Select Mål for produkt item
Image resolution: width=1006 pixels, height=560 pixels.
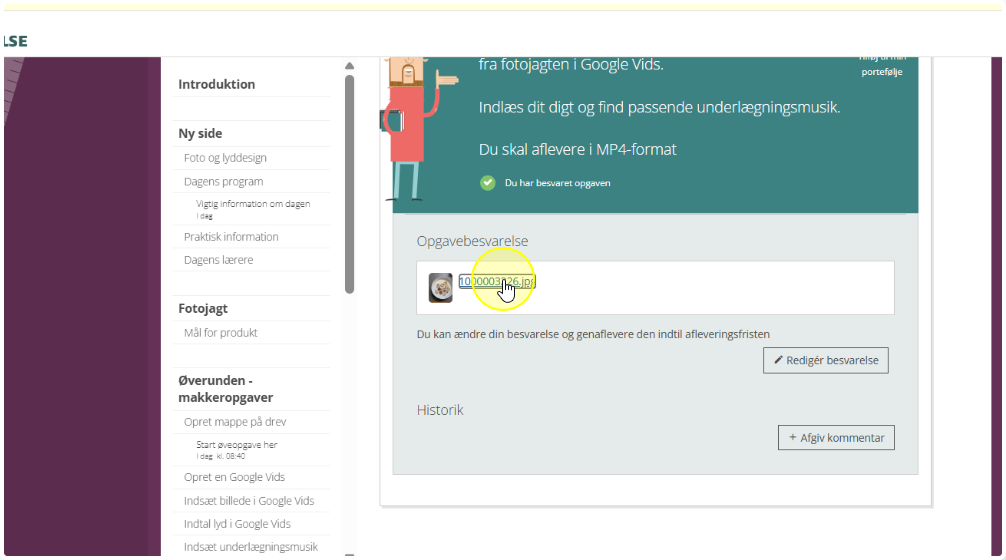click(220, 333)
